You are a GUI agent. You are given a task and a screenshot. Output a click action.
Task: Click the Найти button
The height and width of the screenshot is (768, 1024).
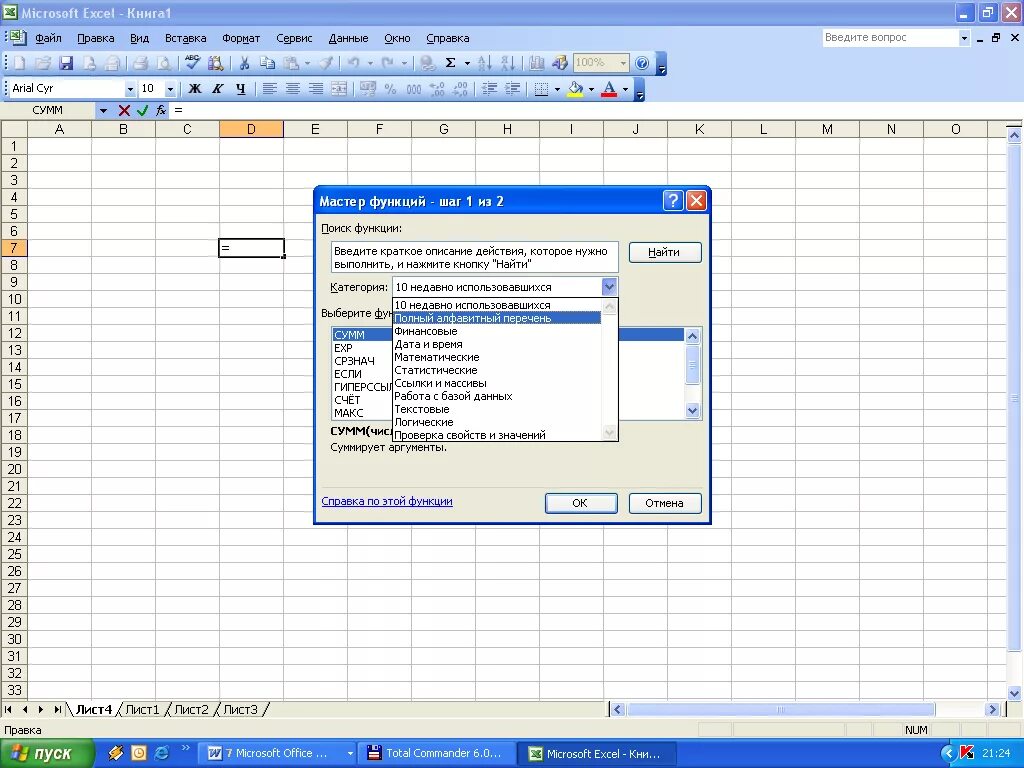pyautogui.click(x=665, y=252)
